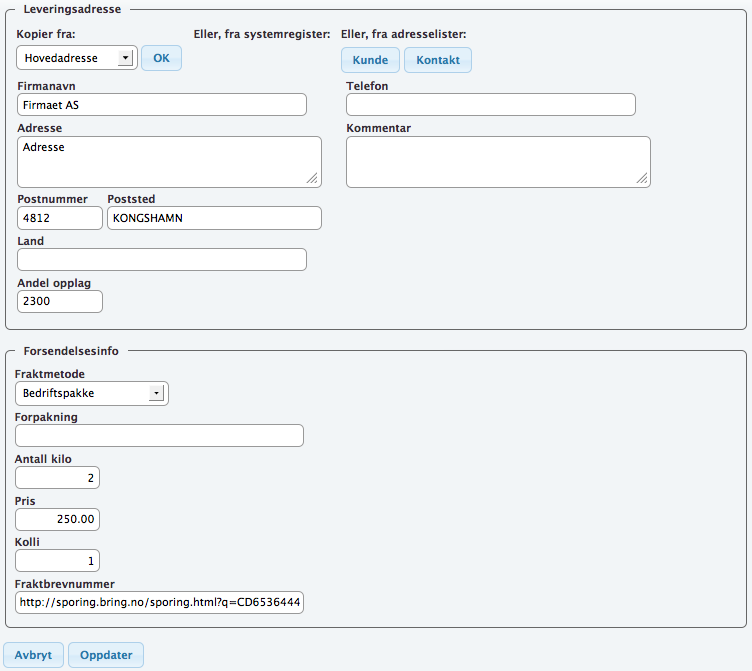The width and height of the screenshot is (752, 671).
Task: Select the Andel opplag field
Action: [x=60, y=301]
